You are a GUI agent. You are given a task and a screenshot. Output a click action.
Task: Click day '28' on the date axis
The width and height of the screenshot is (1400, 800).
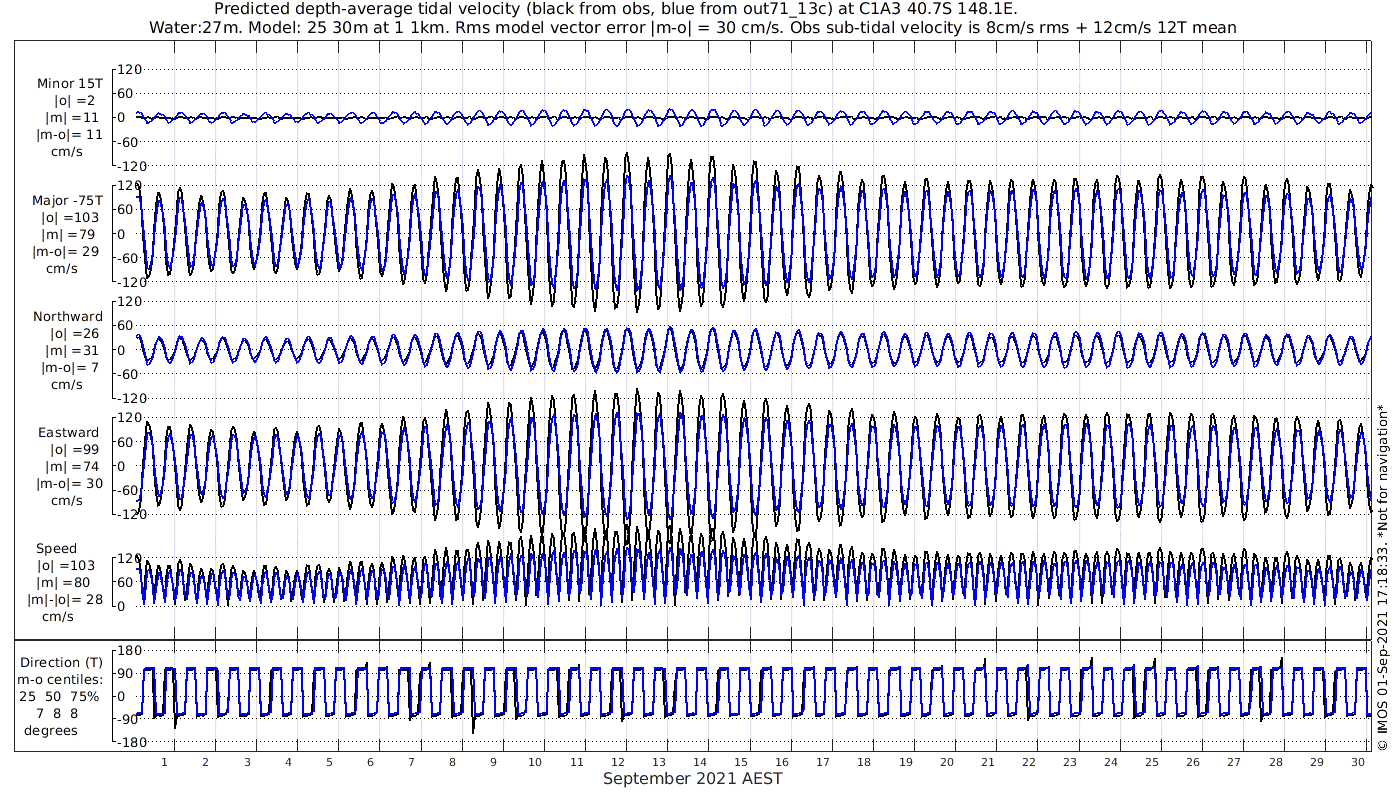pyautogui.click(x=1276, y=762)
